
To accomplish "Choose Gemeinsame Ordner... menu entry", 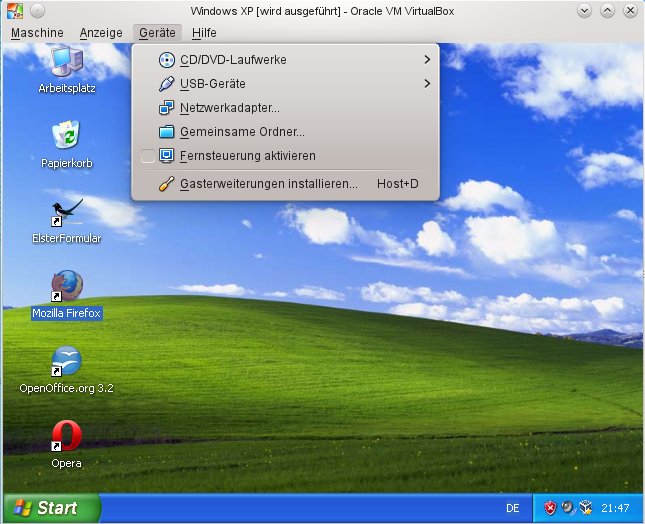I will pos(285,132).
